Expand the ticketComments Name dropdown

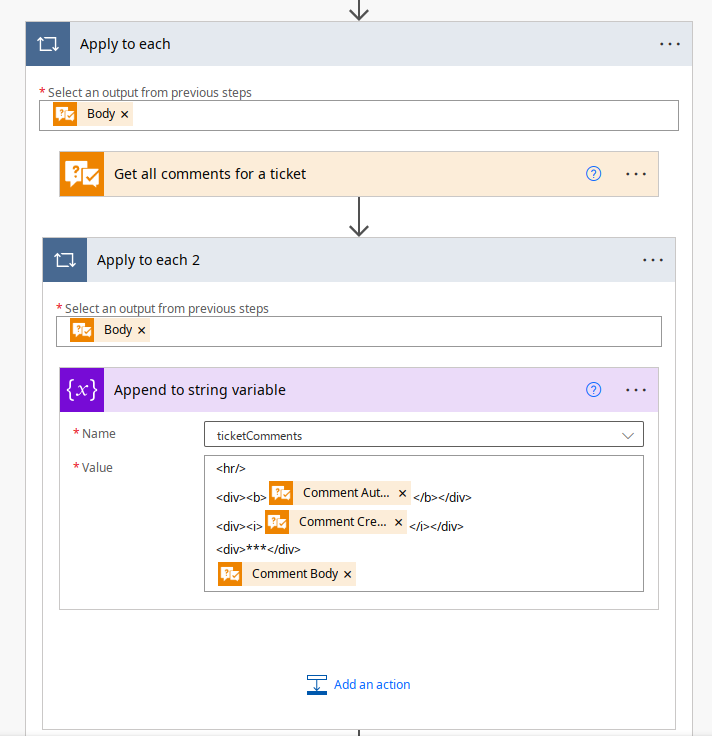628,435
